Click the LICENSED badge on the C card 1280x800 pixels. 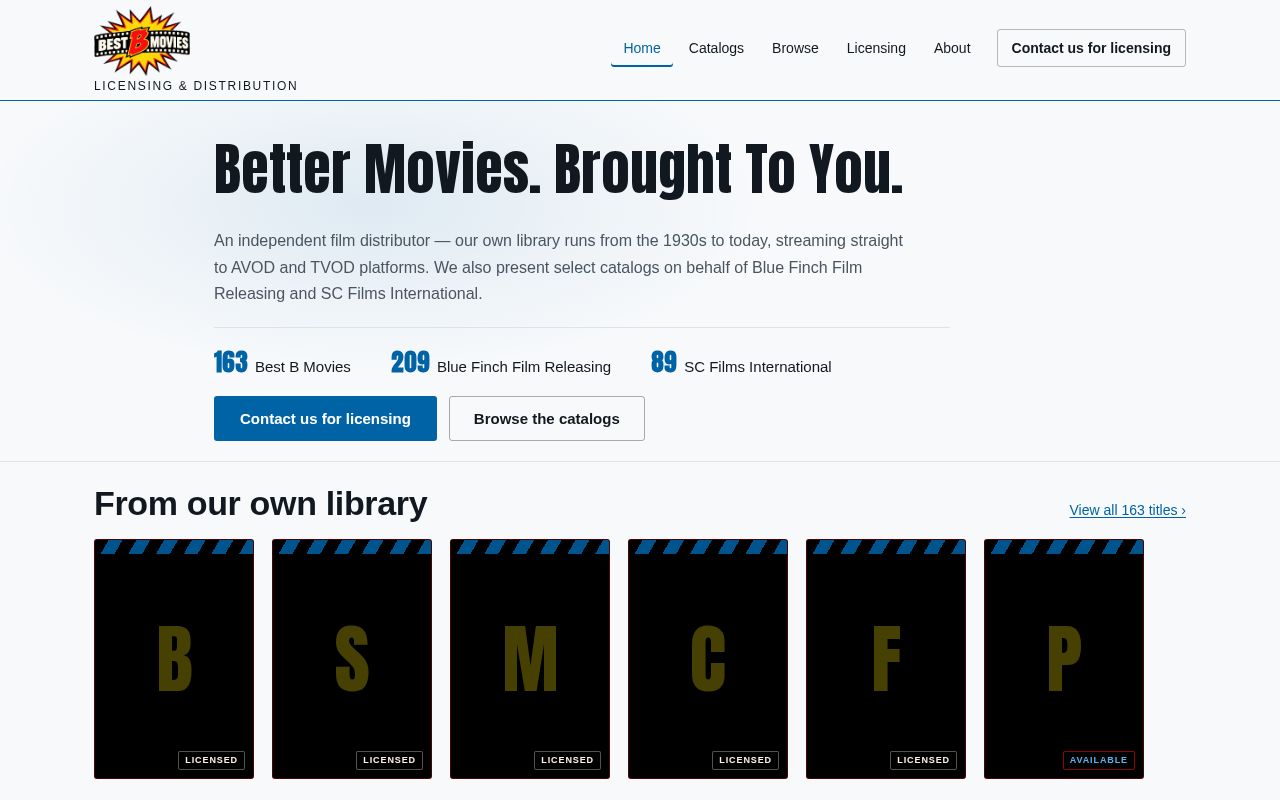[745, 760]
